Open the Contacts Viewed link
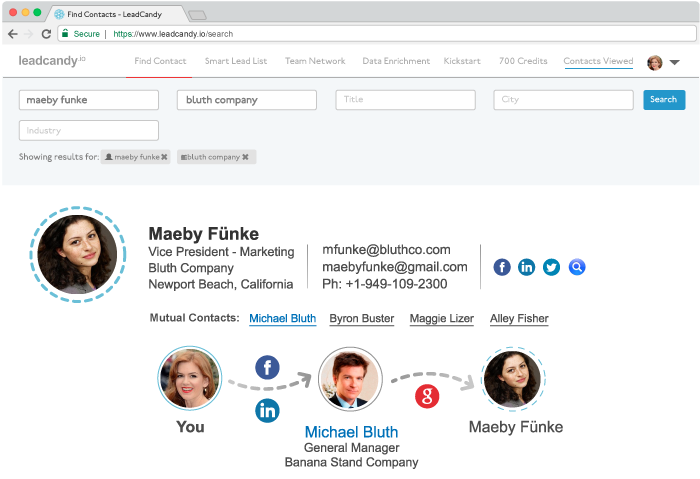This screenshot has height=479, width=700. (x=598, y=61)
